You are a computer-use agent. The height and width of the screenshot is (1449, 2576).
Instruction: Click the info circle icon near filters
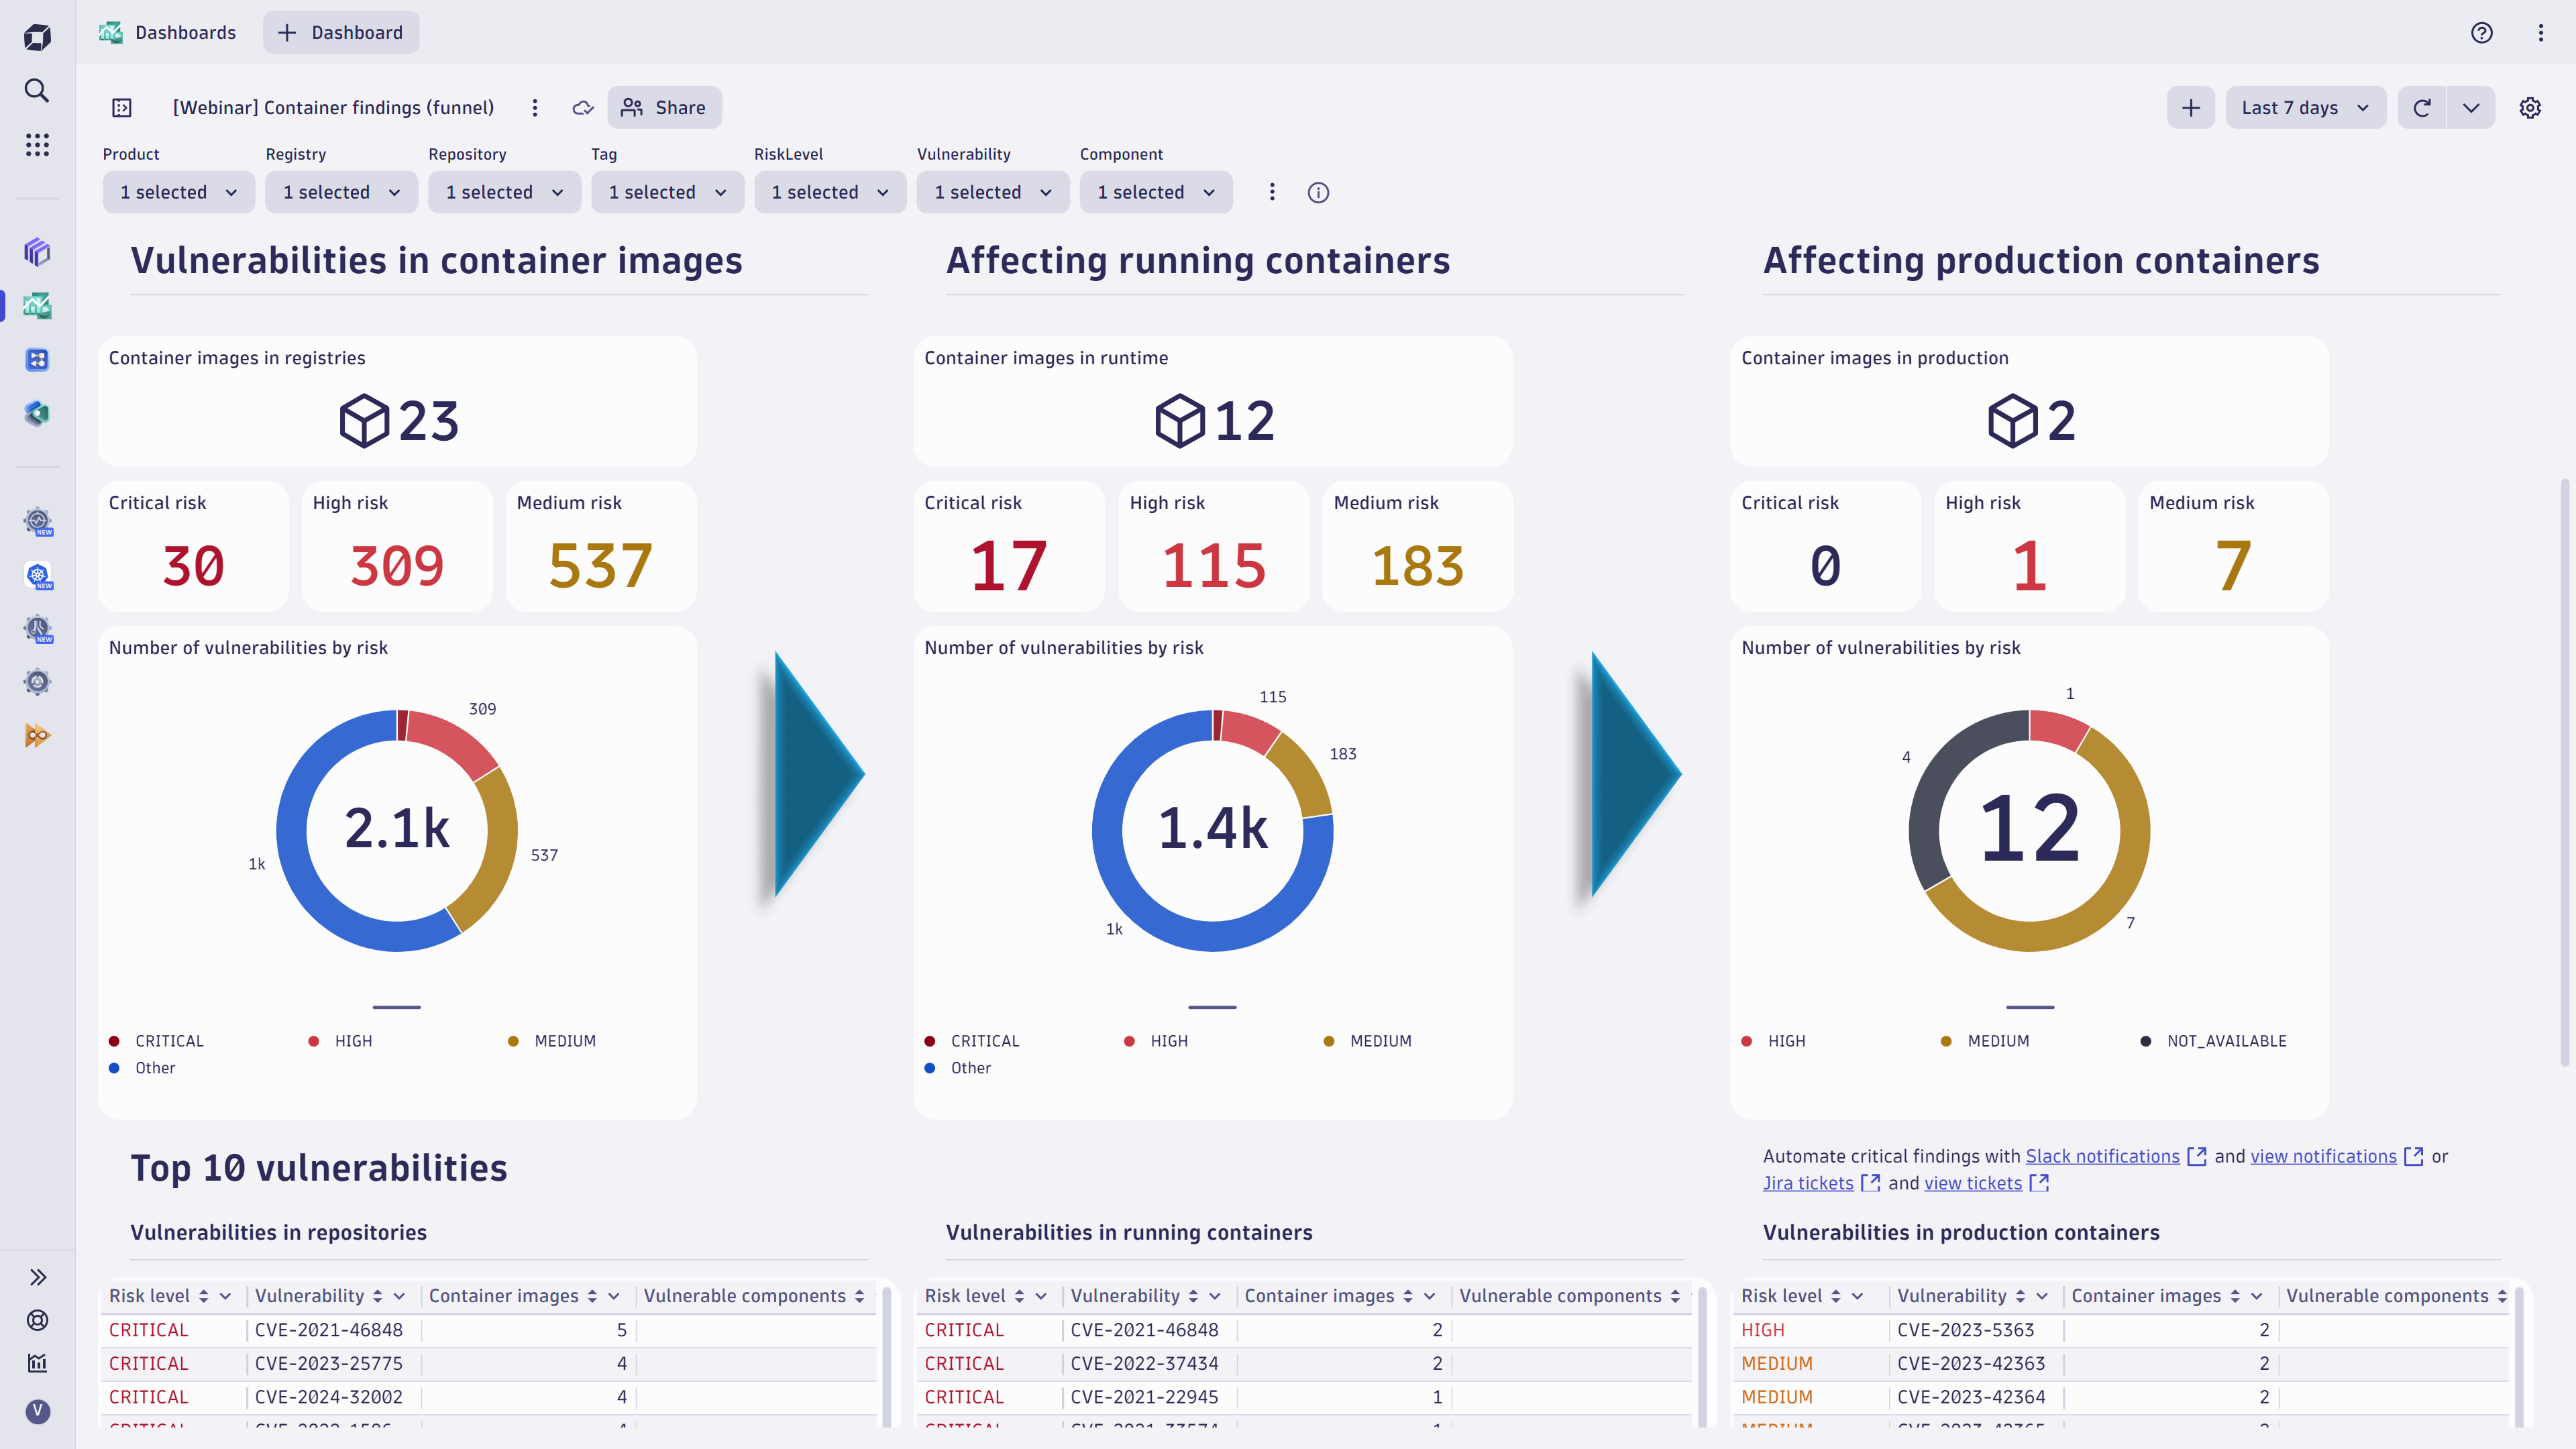(1318, 191)
